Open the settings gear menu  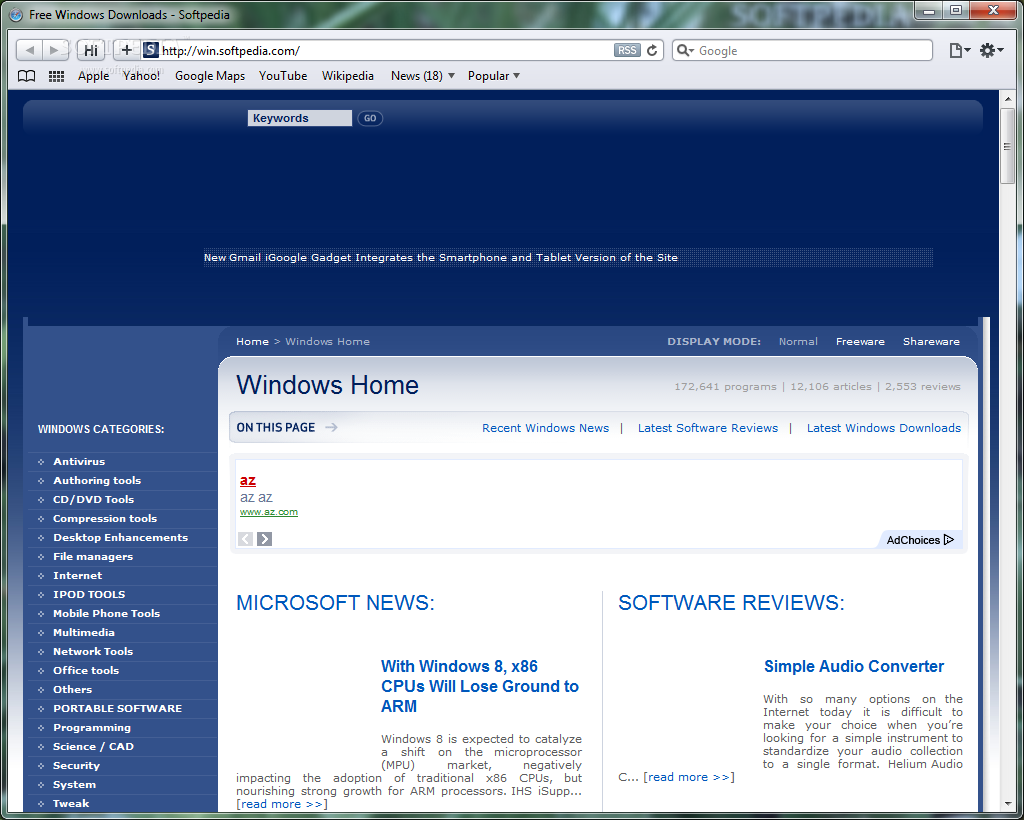(x=991, y=50)
